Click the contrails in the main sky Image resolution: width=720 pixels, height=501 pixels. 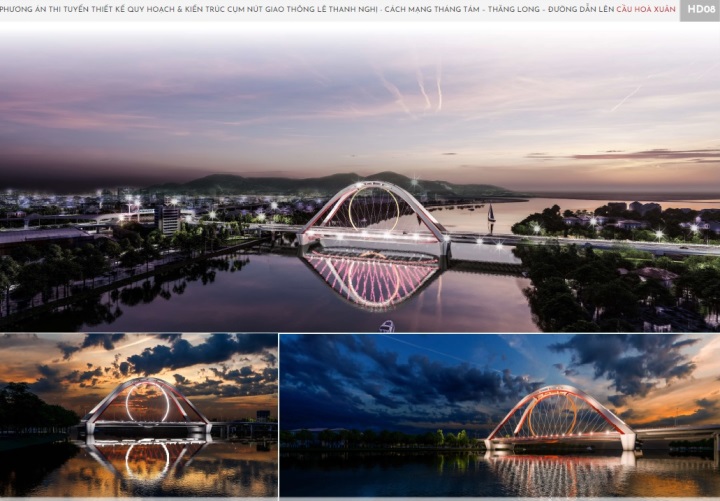coord(420,90)
